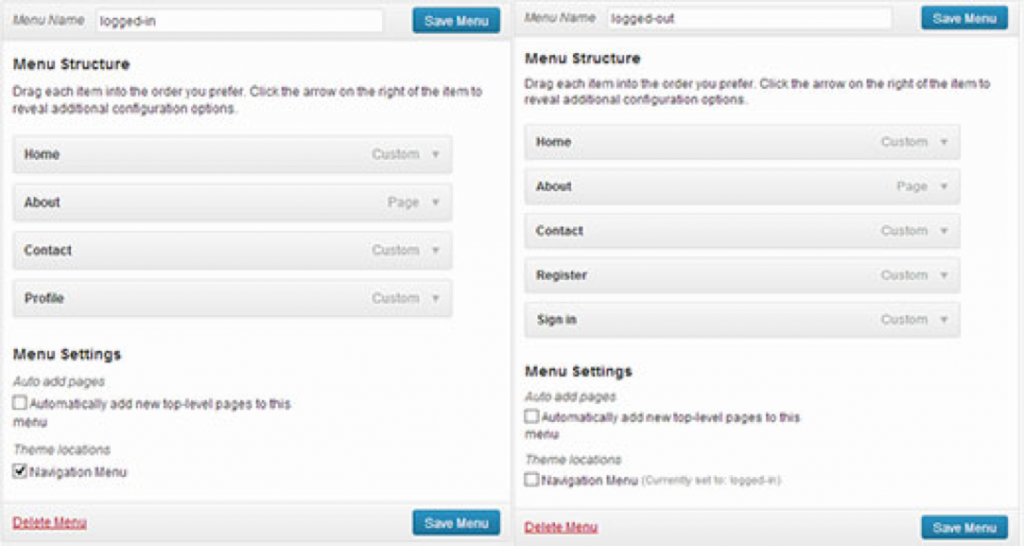The height and width of the screenshot is (546, 1024).
Task: Focus the logged-out Menu Name field
Action: coord(749,18)
